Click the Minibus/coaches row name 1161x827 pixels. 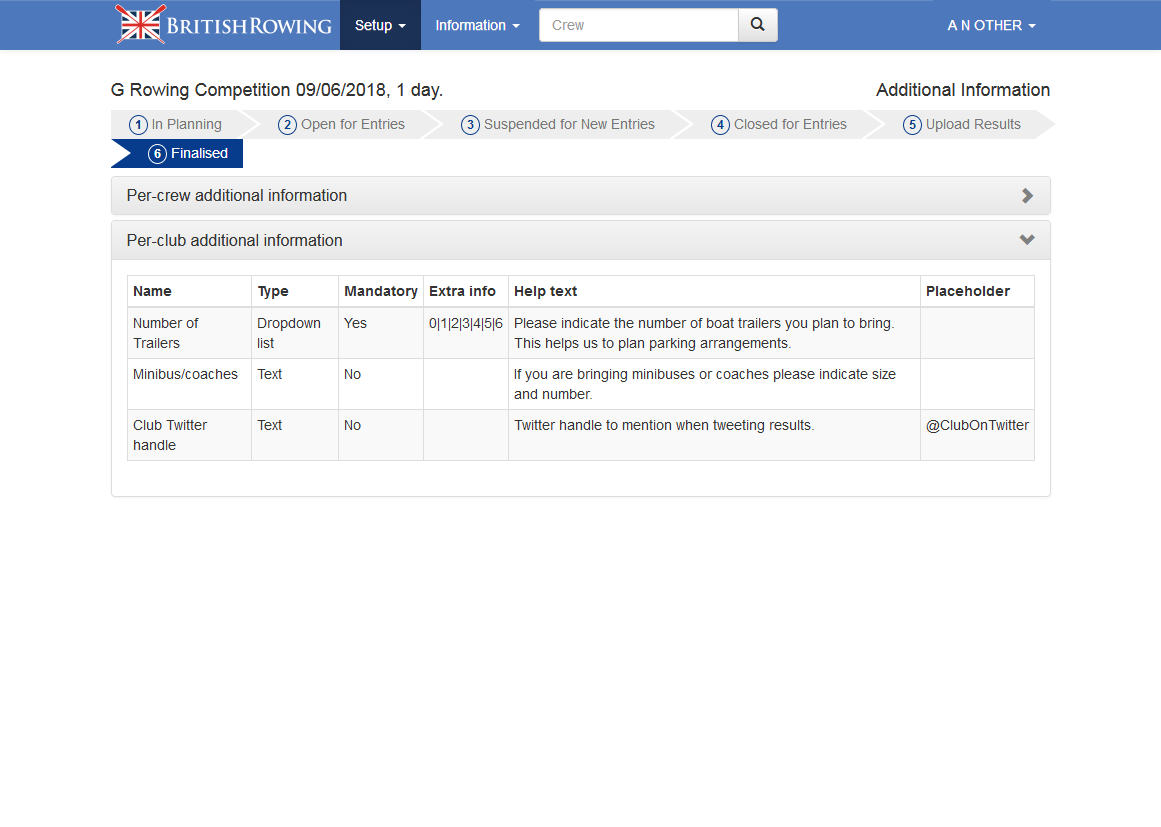[x=186, y=374]
